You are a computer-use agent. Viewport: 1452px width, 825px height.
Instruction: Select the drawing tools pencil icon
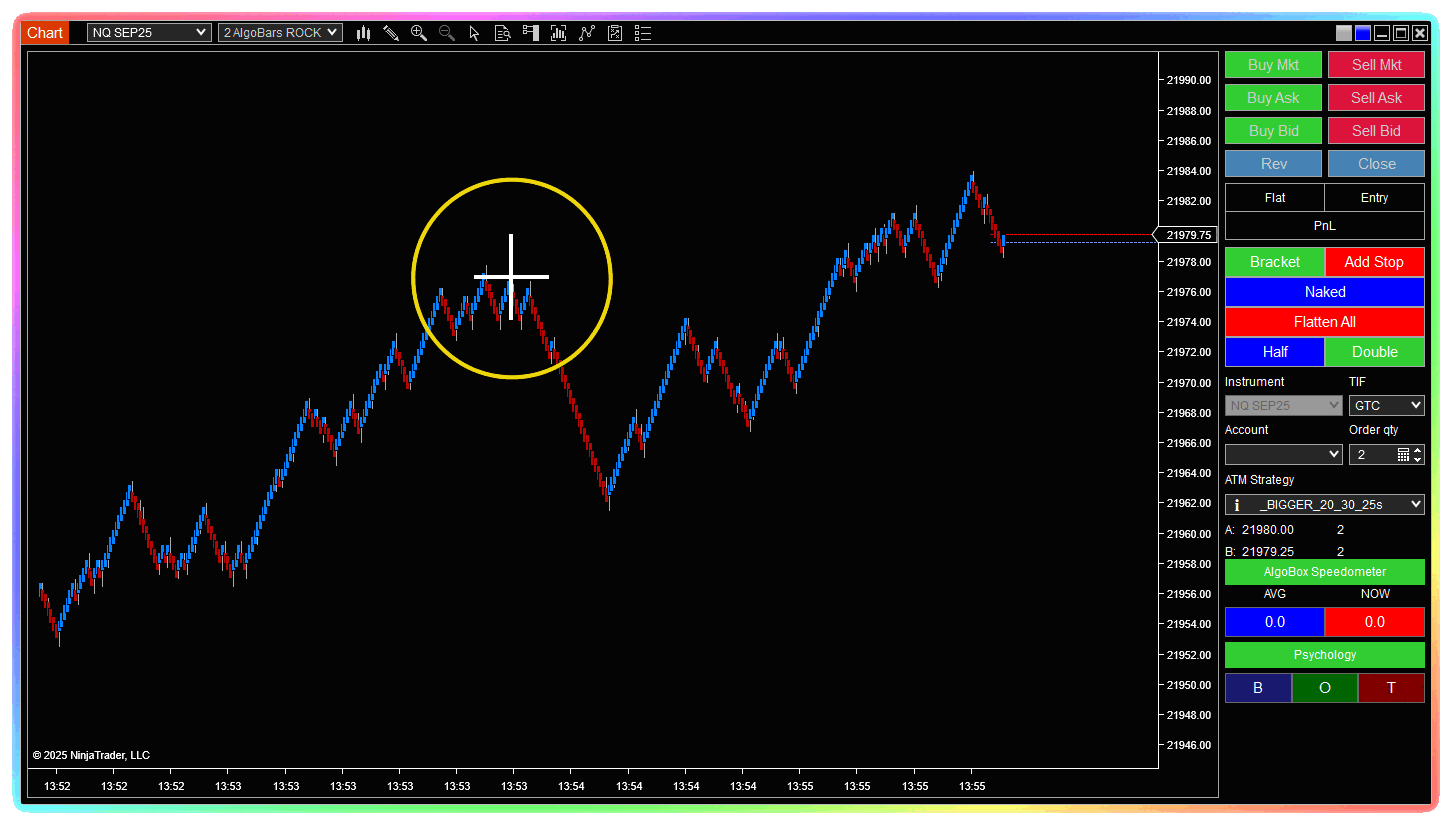[391, 33]
